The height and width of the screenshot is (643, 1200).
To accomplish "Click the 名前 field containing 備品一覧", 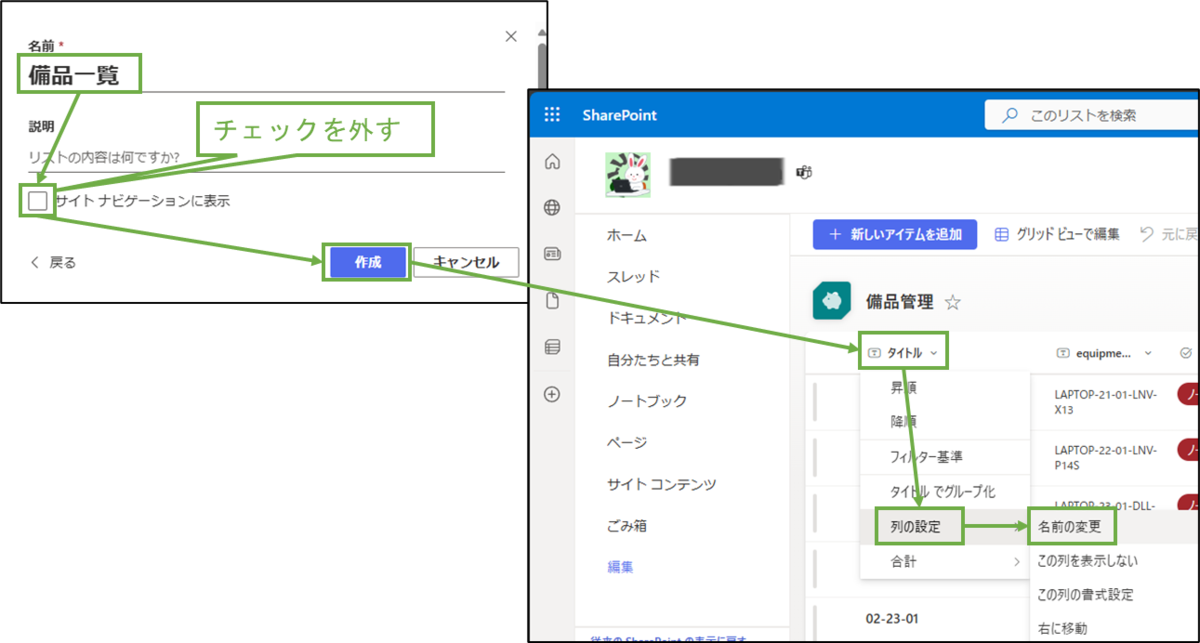I will coord(266,75).
